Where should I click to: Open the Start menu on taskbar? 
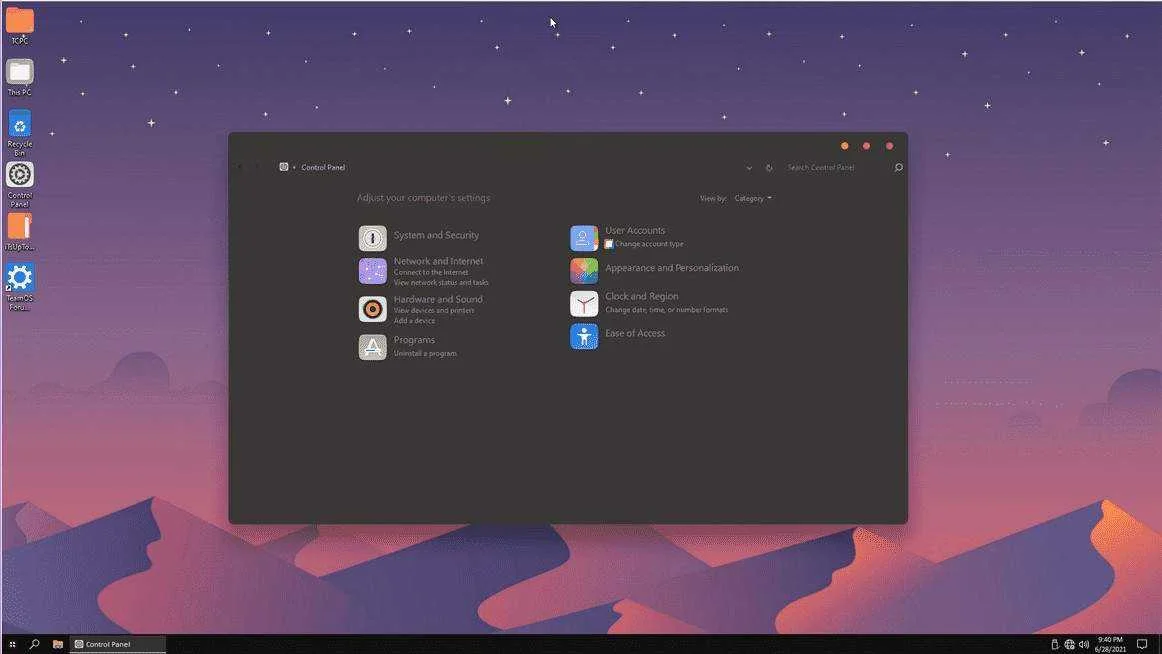[x=12, y=644]
